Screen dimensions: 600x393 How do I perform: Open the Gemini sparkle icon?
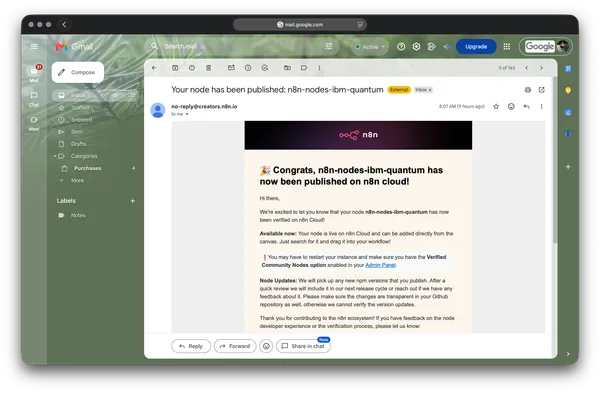click(x=447, y=47)
